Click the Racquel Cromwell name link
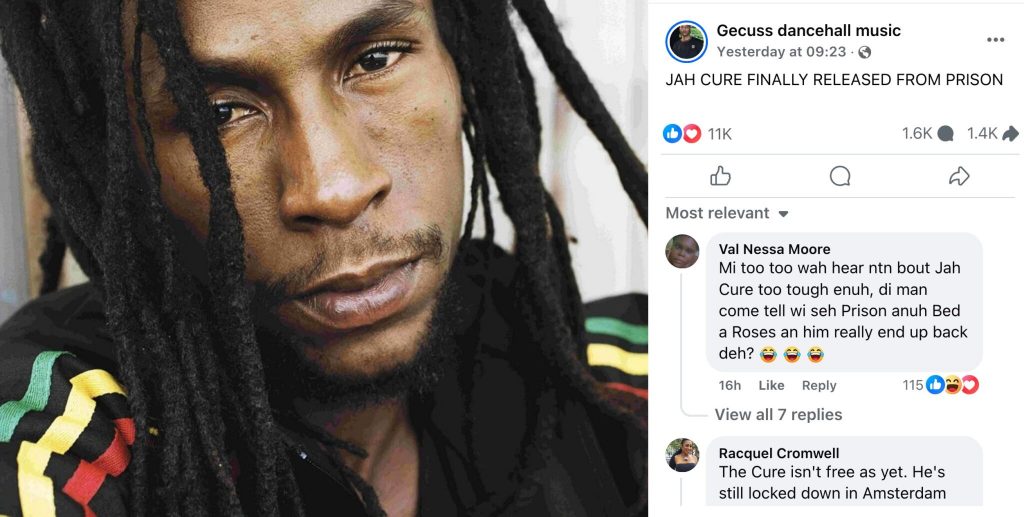Screen dimensions: 1024x517 (778, 453)
